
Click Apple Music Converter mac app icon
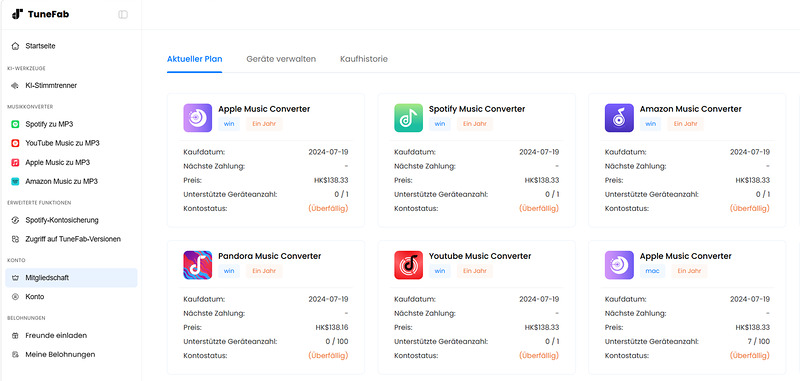(619, 265)
